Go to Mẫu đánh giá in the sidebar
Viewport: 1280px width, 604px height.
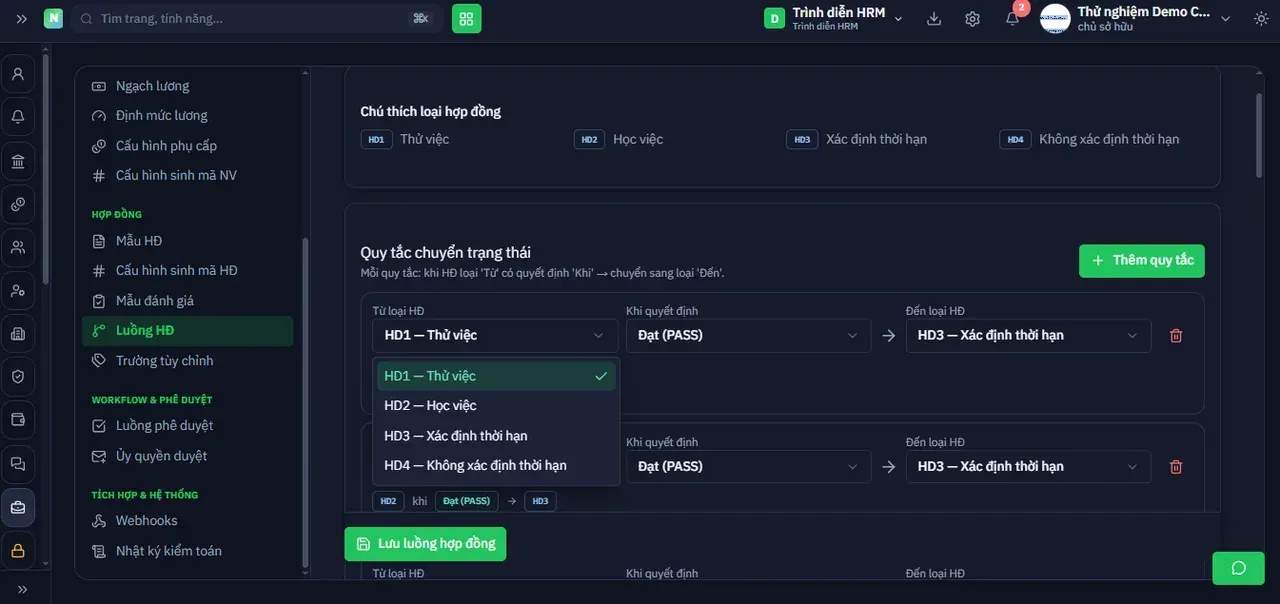tap(187, 301)
